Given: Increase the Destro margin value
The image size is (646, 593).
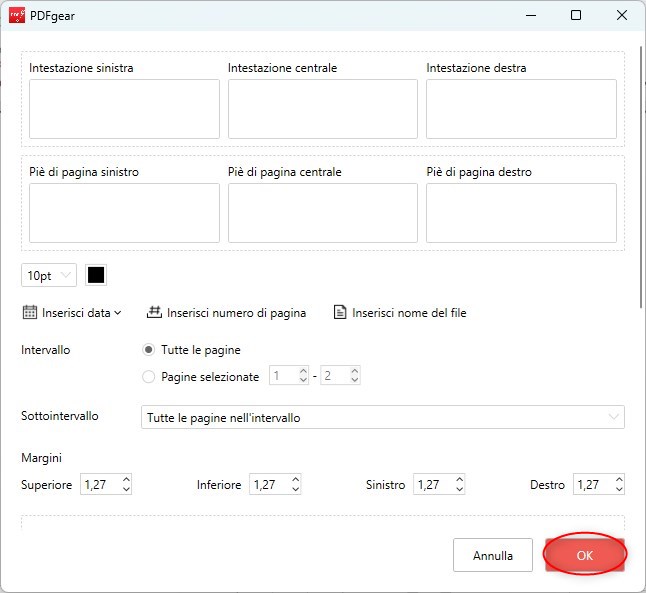Looking at the screenshot, I should (x=619, y=479).
